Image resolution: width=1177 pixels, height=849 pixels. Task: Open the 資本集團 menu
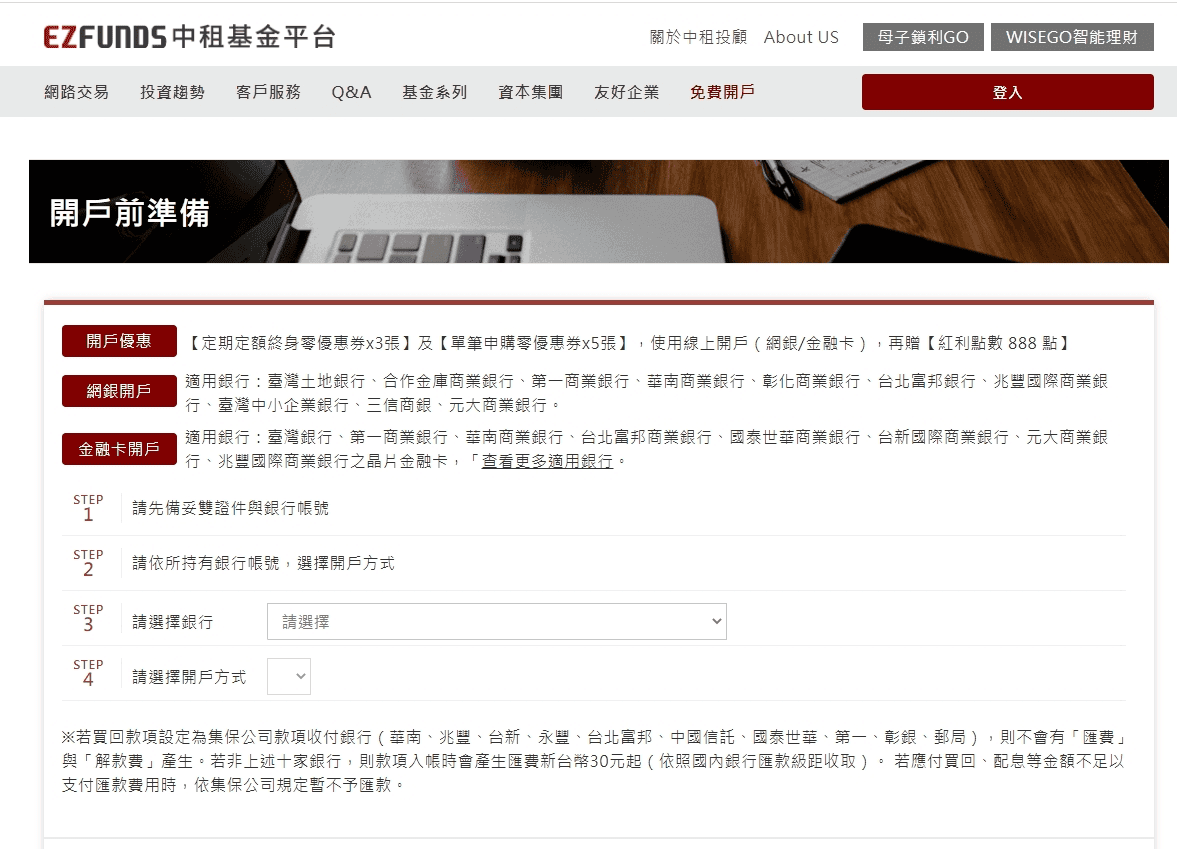coord(531,92)
